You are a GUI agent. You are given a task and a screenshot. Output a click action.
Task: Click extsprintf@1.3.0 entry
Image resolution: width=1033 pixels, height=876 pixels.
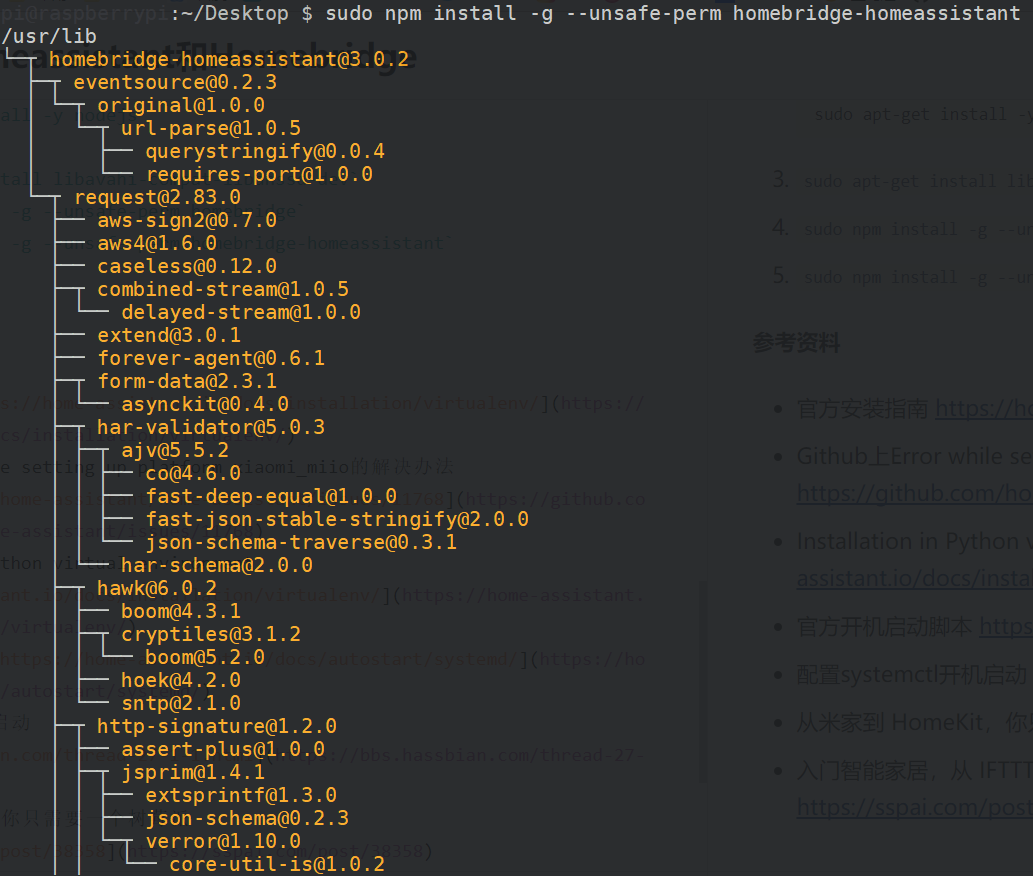click(x=241, y=795)
